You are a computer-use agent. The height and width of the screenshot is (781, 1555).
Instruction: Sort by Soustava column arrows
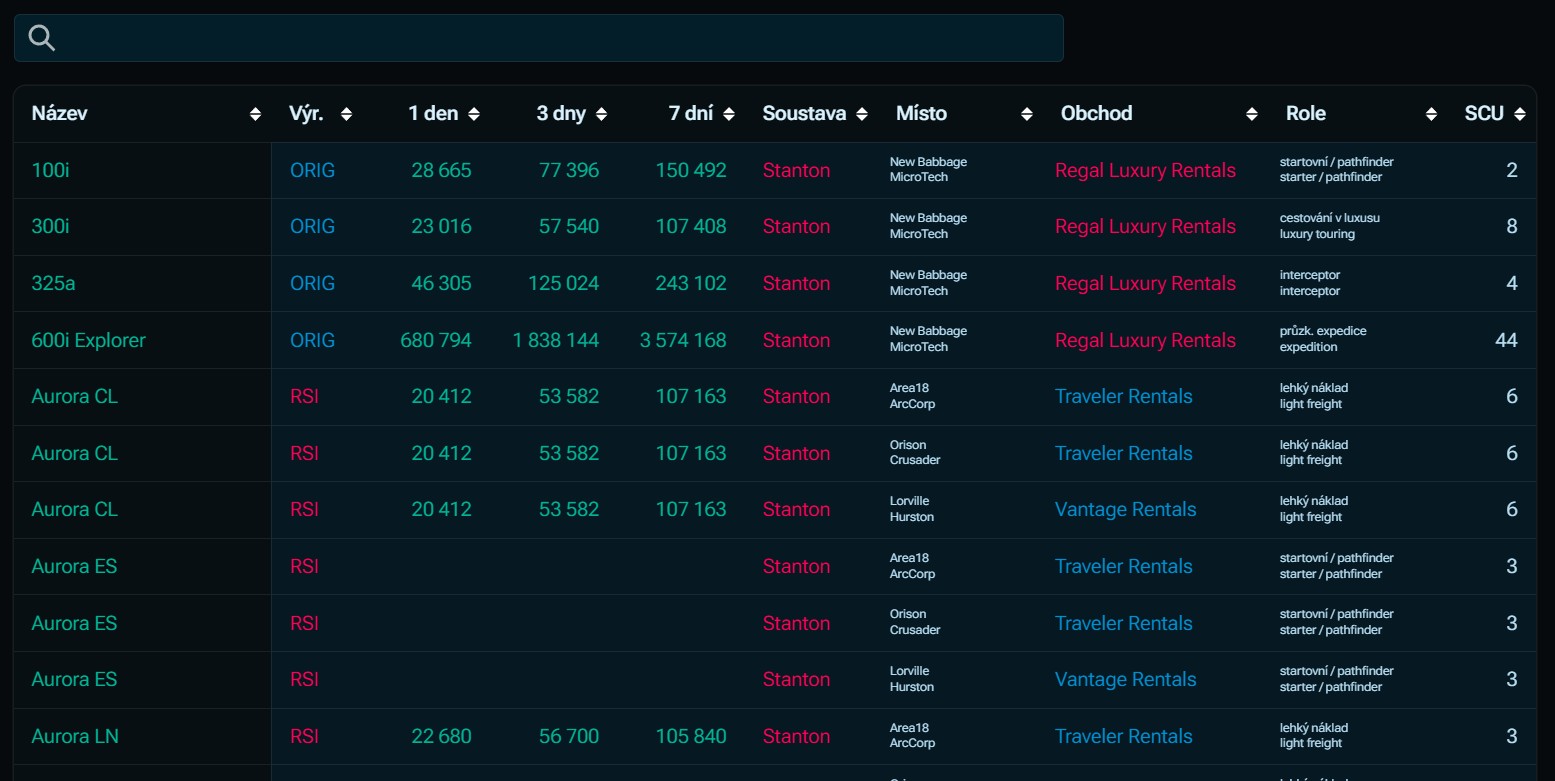click(862, 114)
